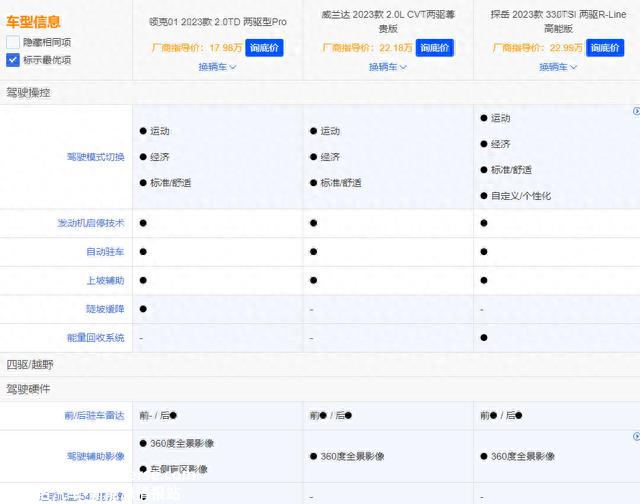Click the 驾驶模式切换 row label
Viewport: 640px width, 504px height.
pos(96,157)
